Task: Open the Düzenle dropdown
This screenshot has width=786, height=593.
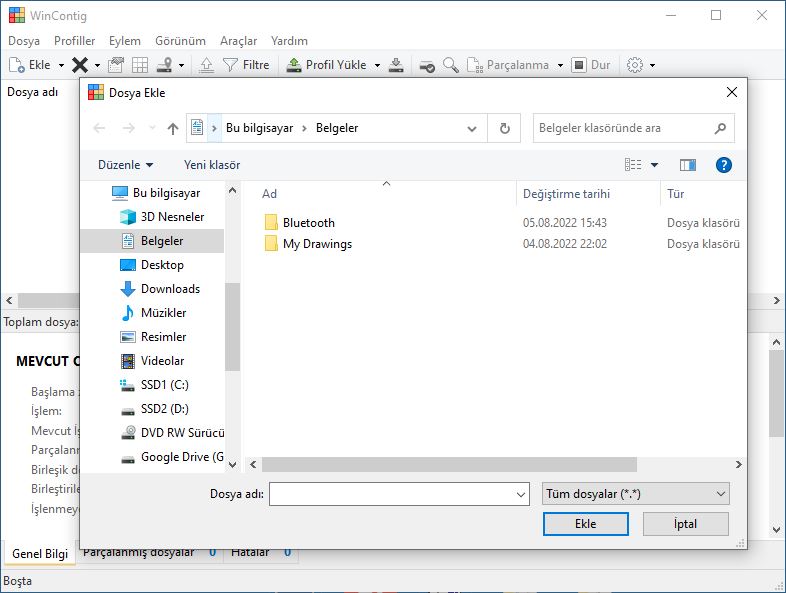Action: 126,165
